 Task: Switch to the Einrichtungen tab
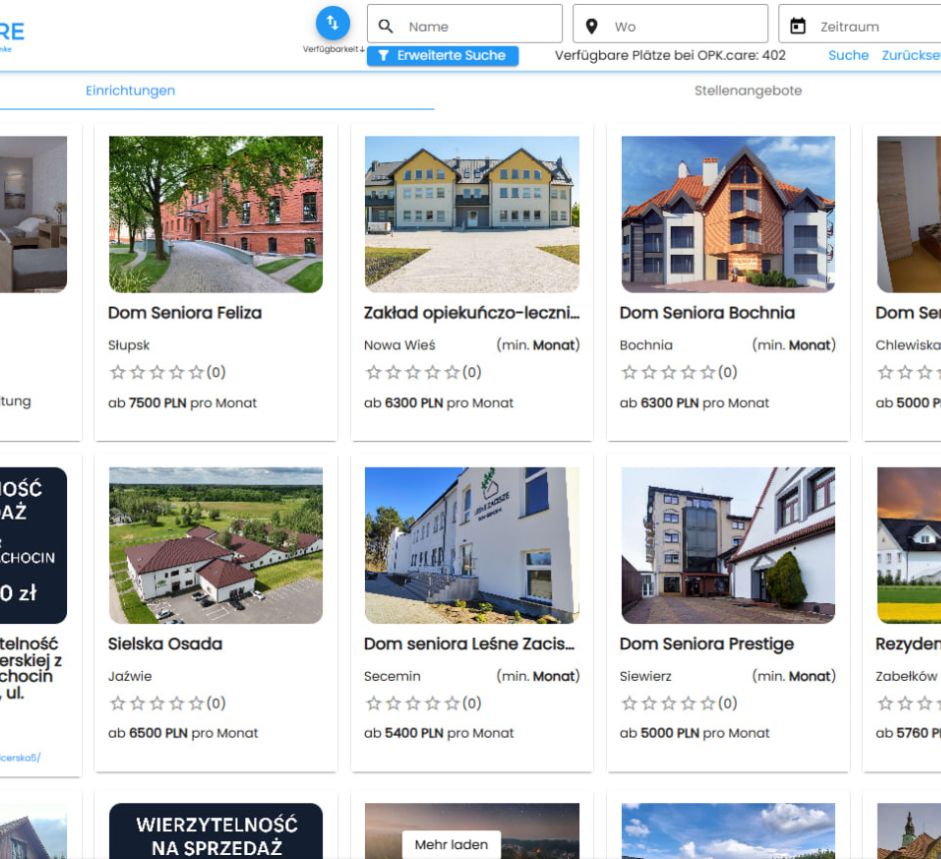pos(130,91)
